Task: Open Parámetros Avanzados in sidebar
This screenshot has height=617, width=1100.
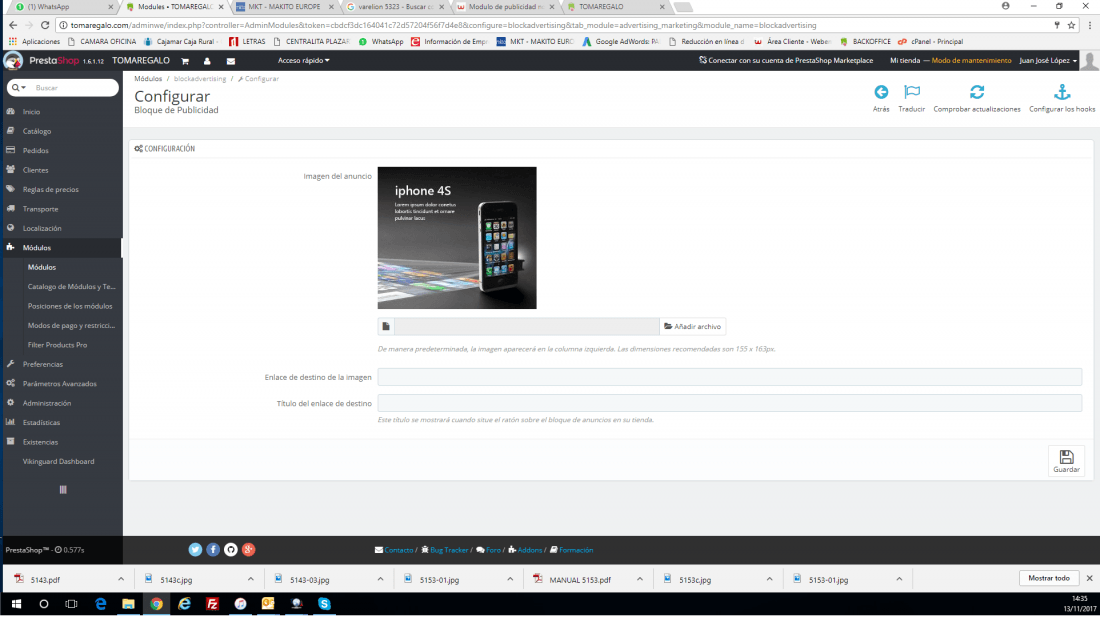Action: (62, 384)
